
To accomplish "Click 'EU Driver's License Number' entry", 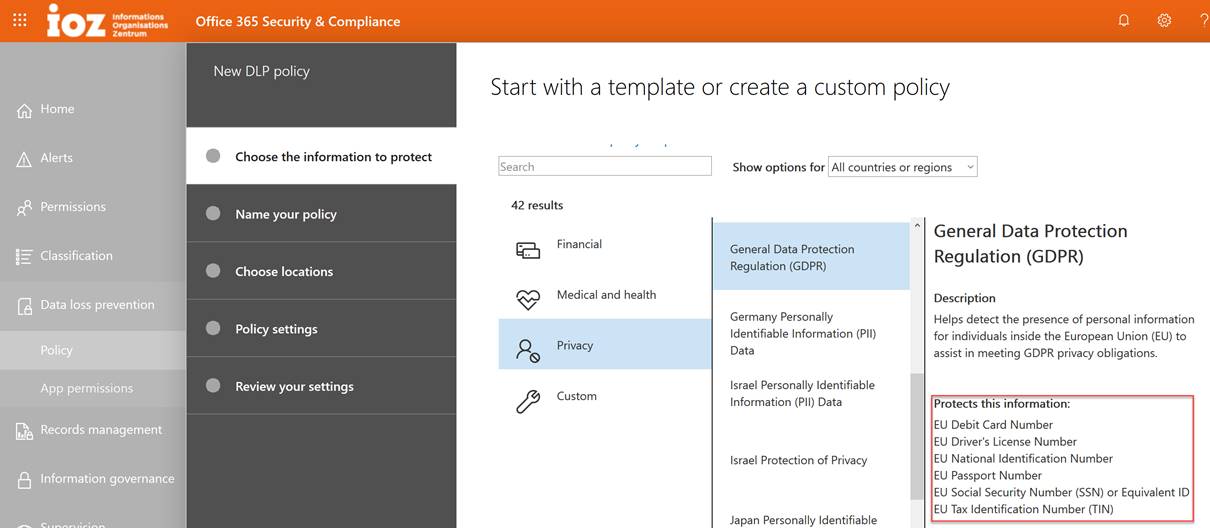I will click(1005, 441).
